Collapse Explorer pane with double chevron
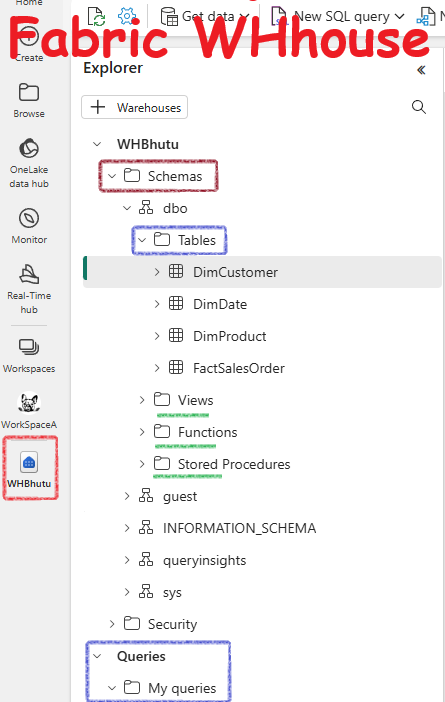Viewport: 445px width, 702px height. pos(421,70)
